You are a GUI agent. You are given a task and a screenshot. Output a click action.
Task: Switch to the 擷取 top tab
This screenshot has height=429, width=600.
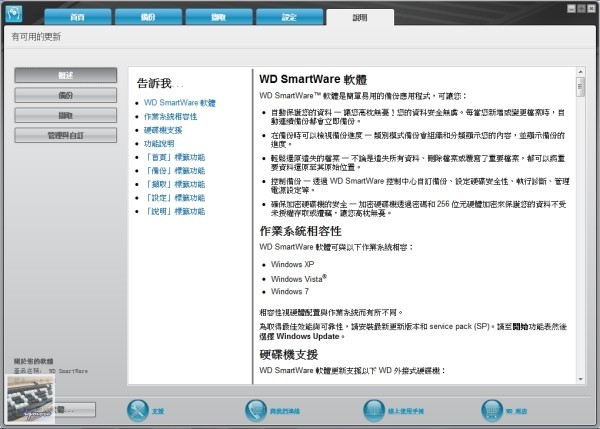click(x=218, y=17)
